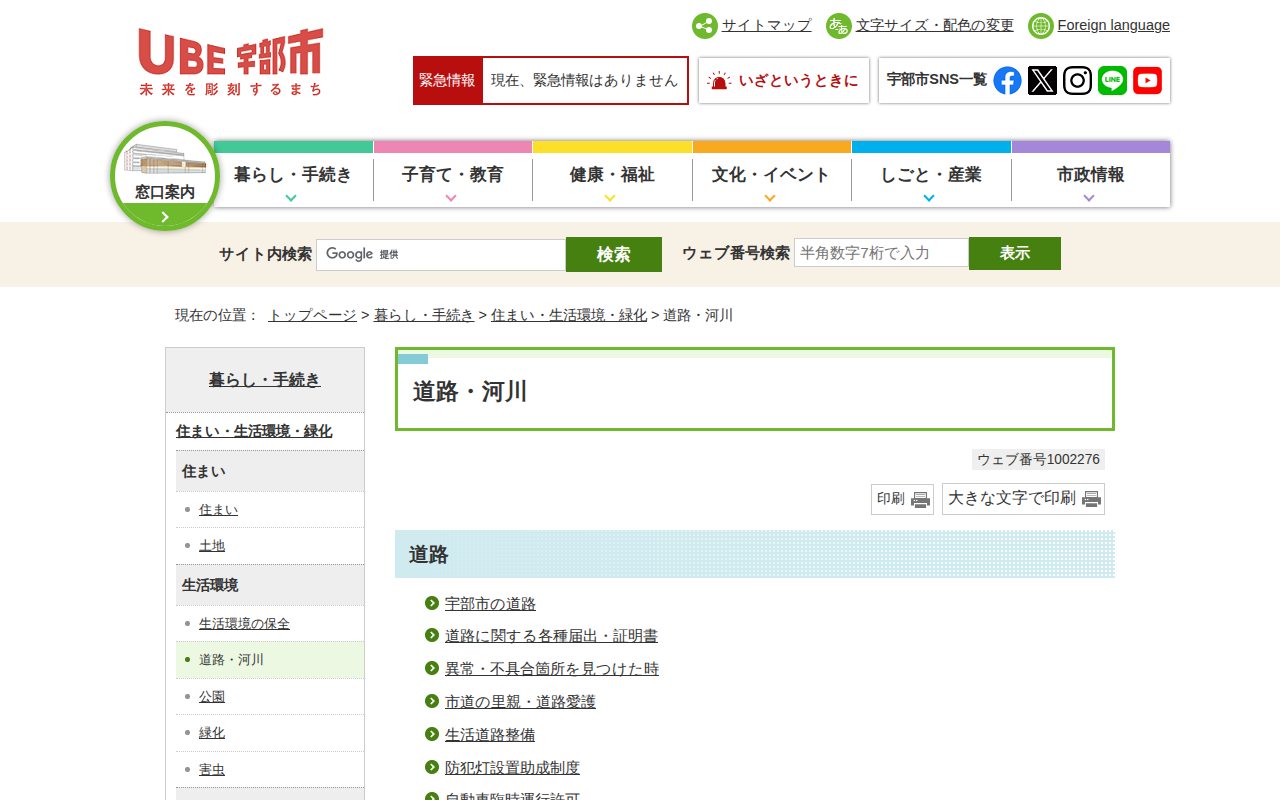Click the 現在、緊急情報はありません notice
Screen dimensions: 1280x800
tap(585, 81)
